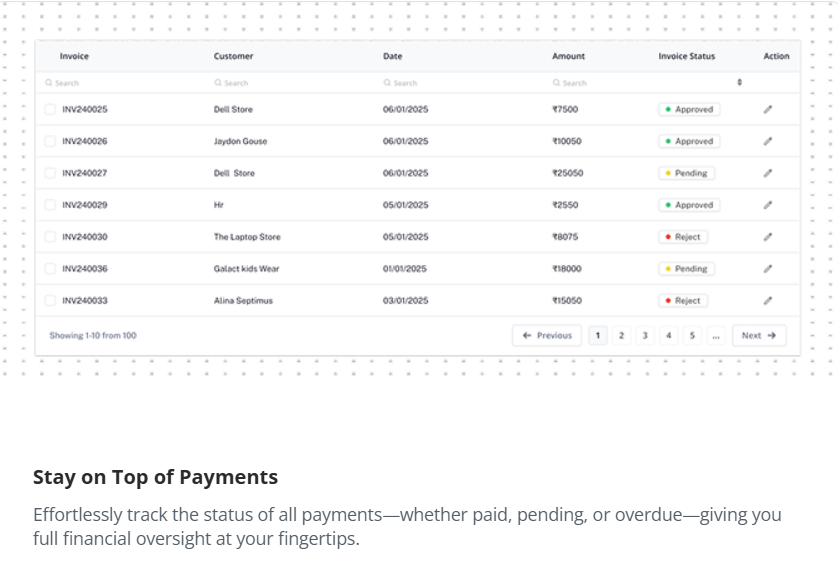Switch to page 4
Viewport: 838px width, 563px height.
tap(669, 335)
